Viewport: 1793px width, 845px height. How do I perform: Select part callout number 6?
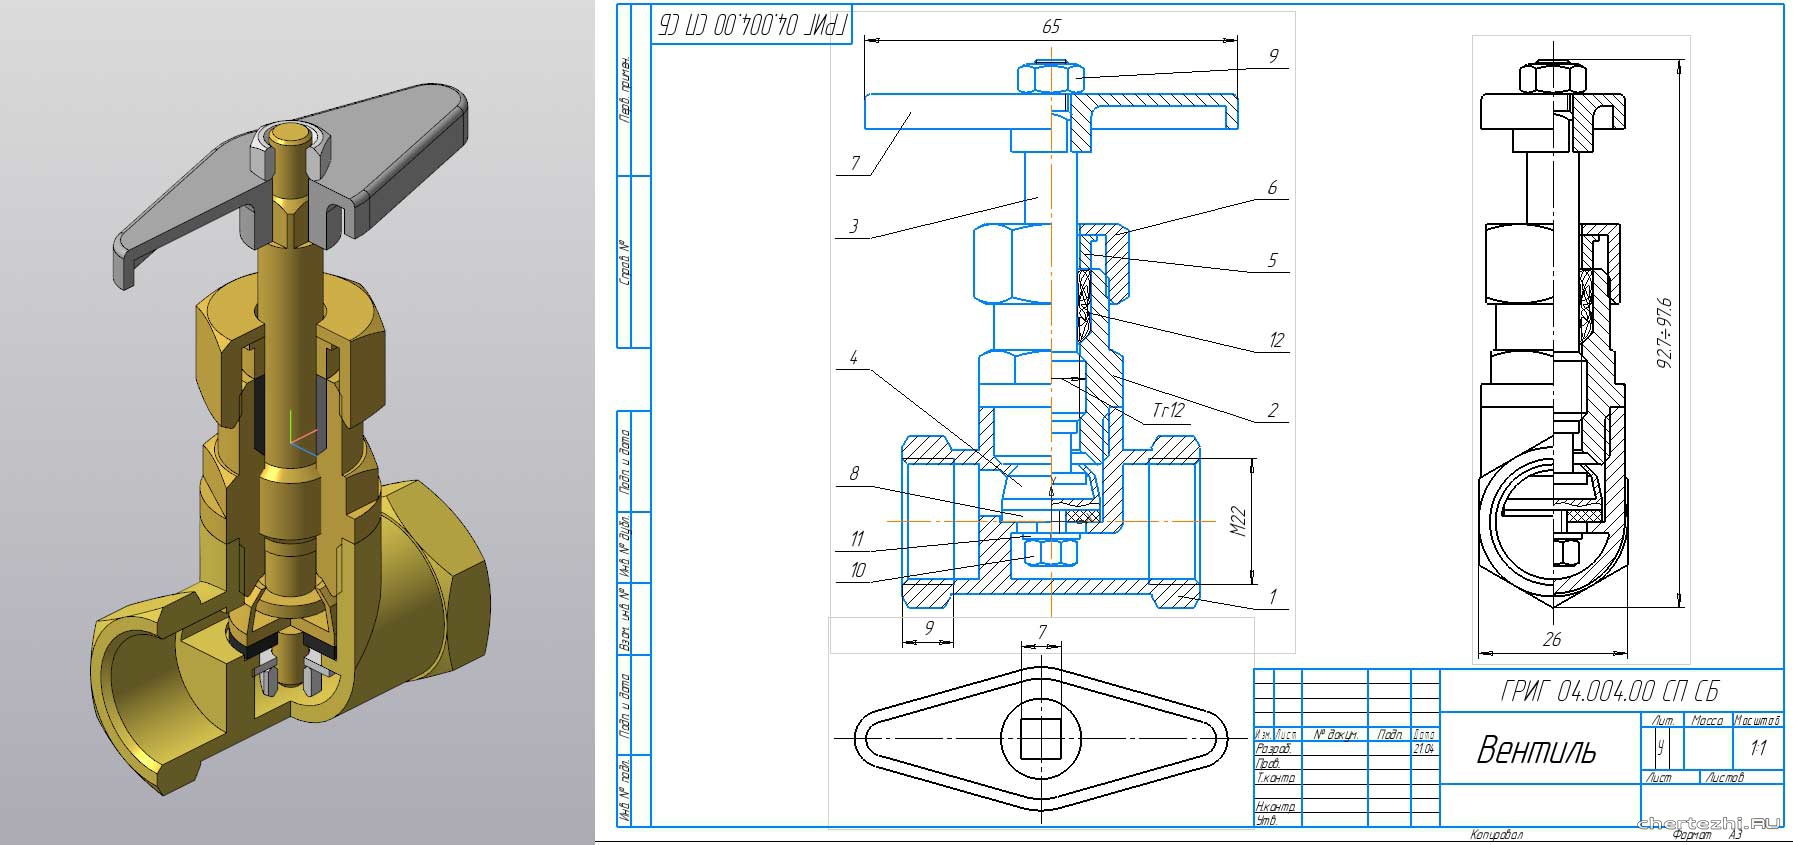(x=1272, y=188)
